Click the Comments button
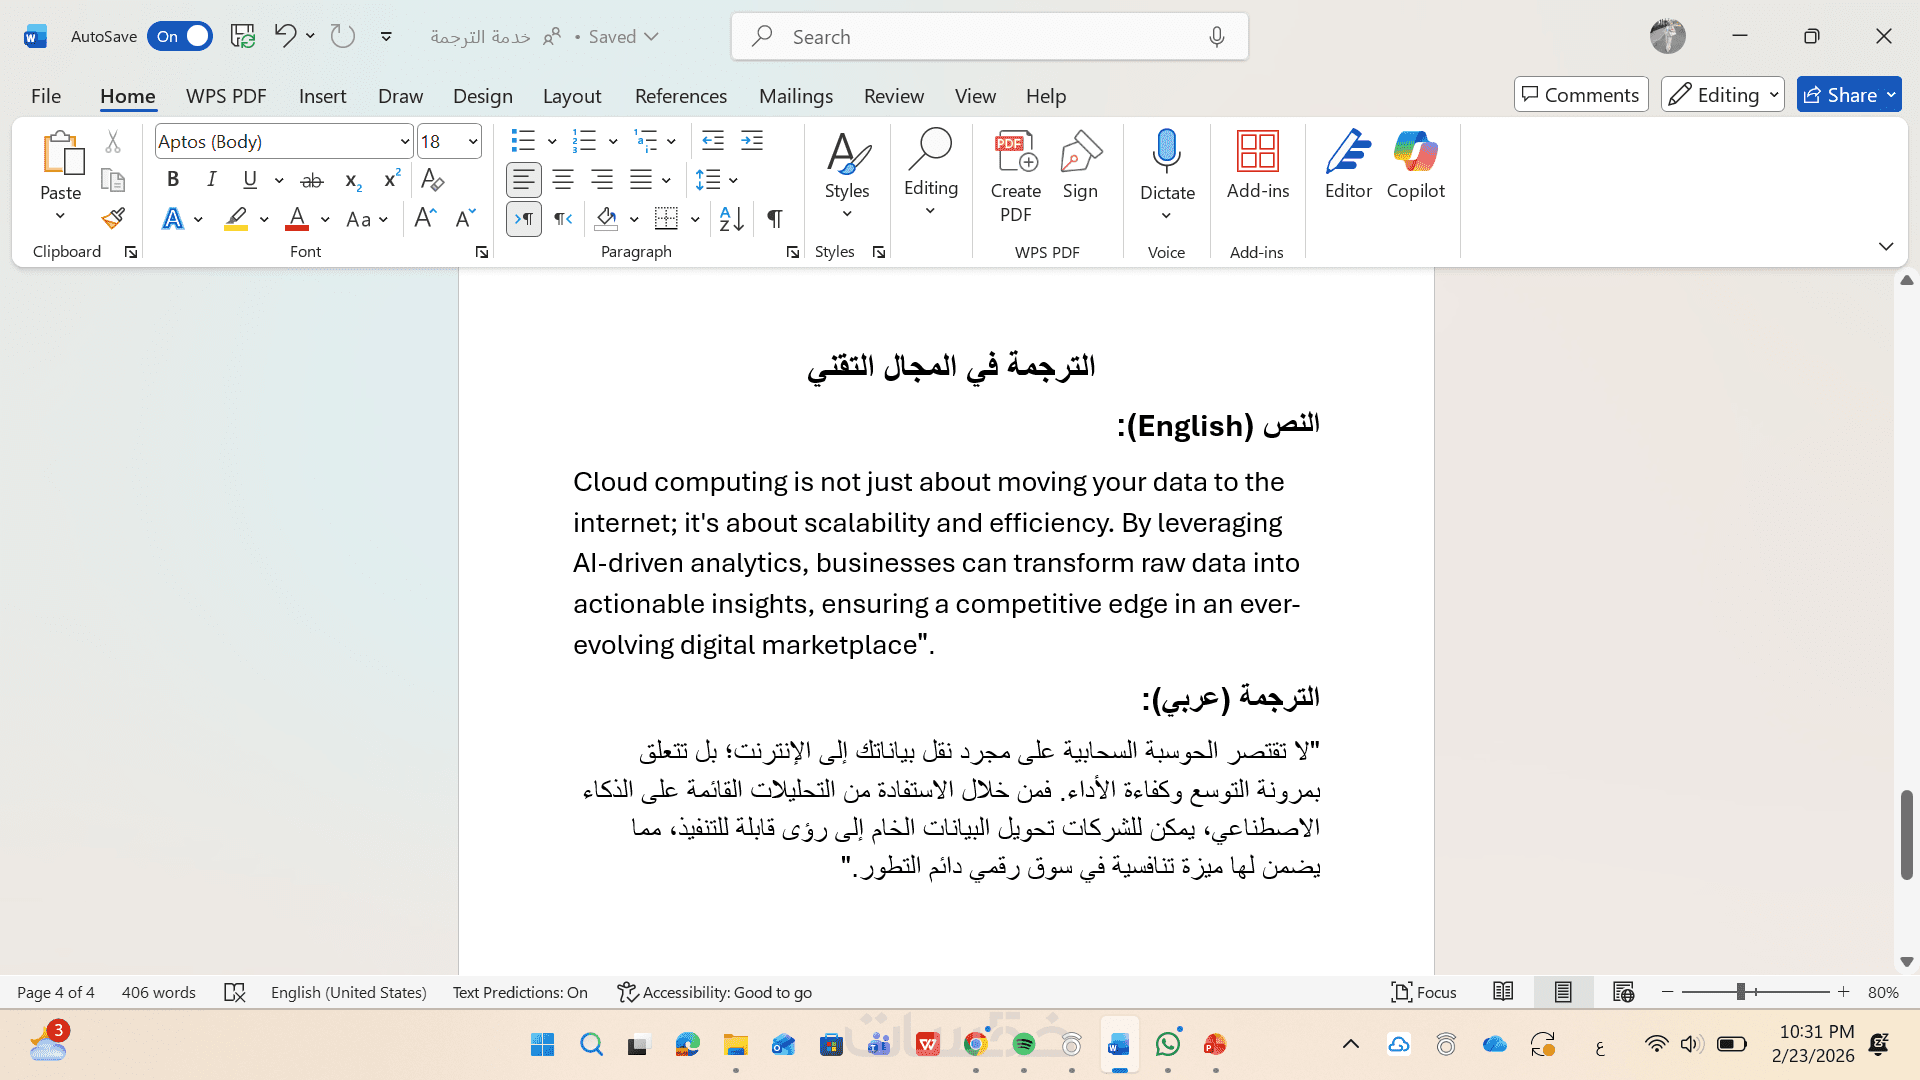Screen dimensions: 1920x1080 pos(1580,95)
